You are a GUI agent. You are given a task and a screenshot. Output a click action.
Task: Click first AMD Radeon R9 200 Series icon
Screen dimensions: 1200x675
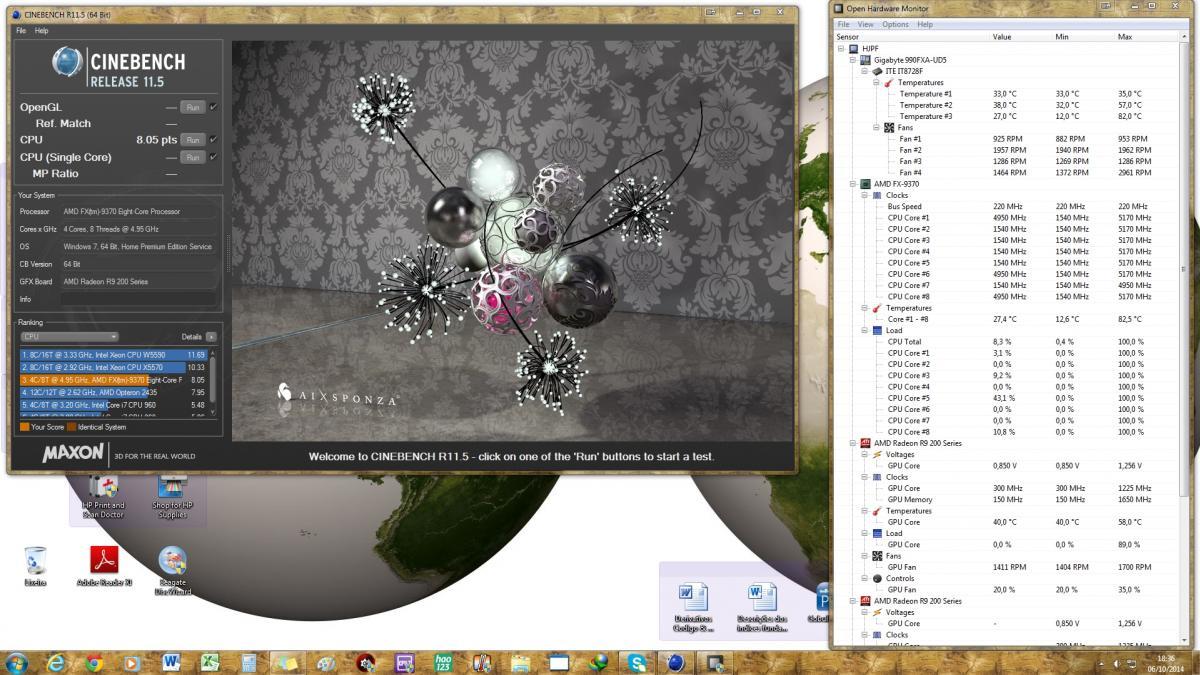(x=865, y=443)
